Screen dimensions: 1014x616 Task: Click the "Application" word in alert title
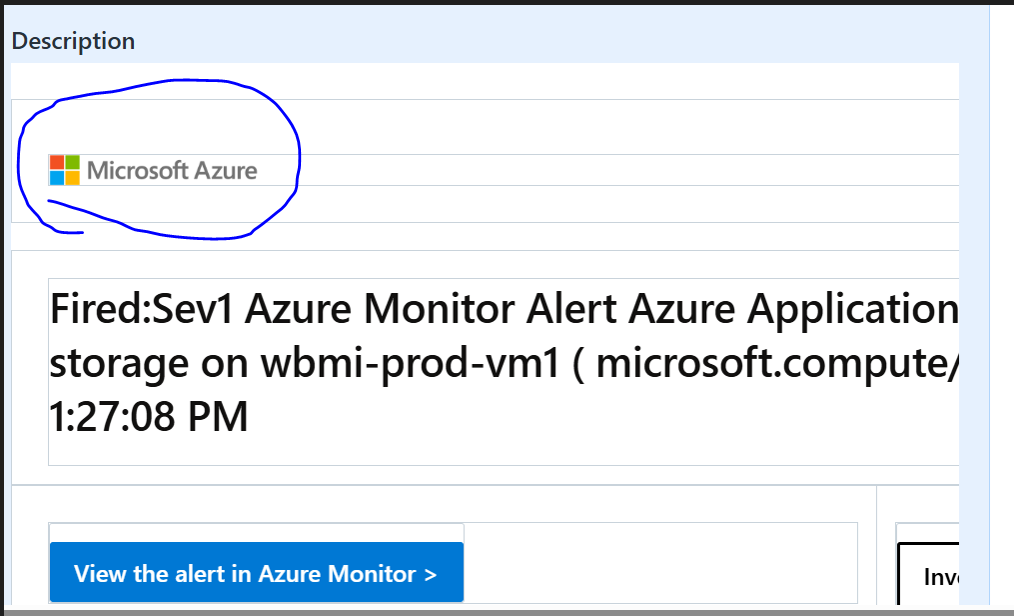click(x=853, y=310)
